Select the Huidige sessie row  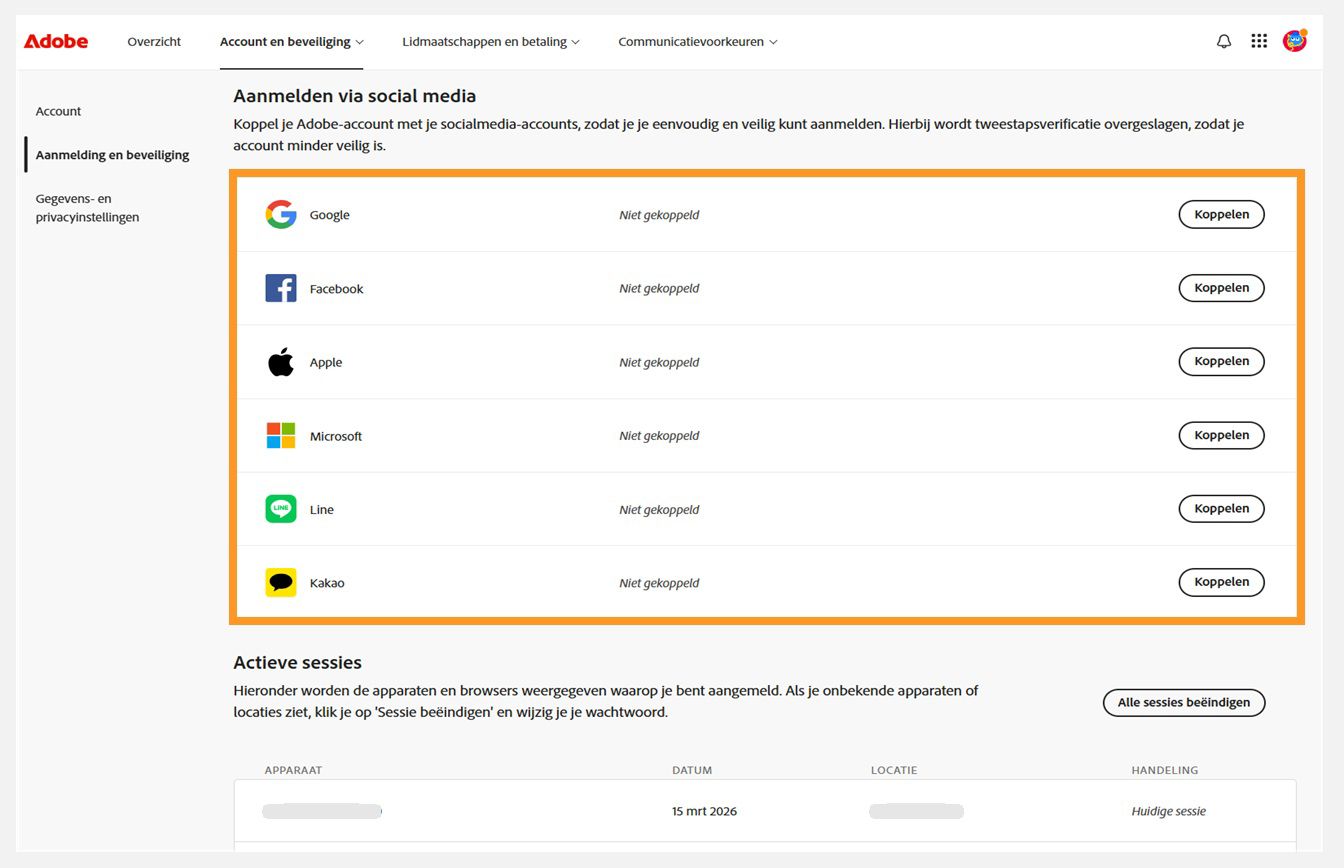(x=1168, y=811)
